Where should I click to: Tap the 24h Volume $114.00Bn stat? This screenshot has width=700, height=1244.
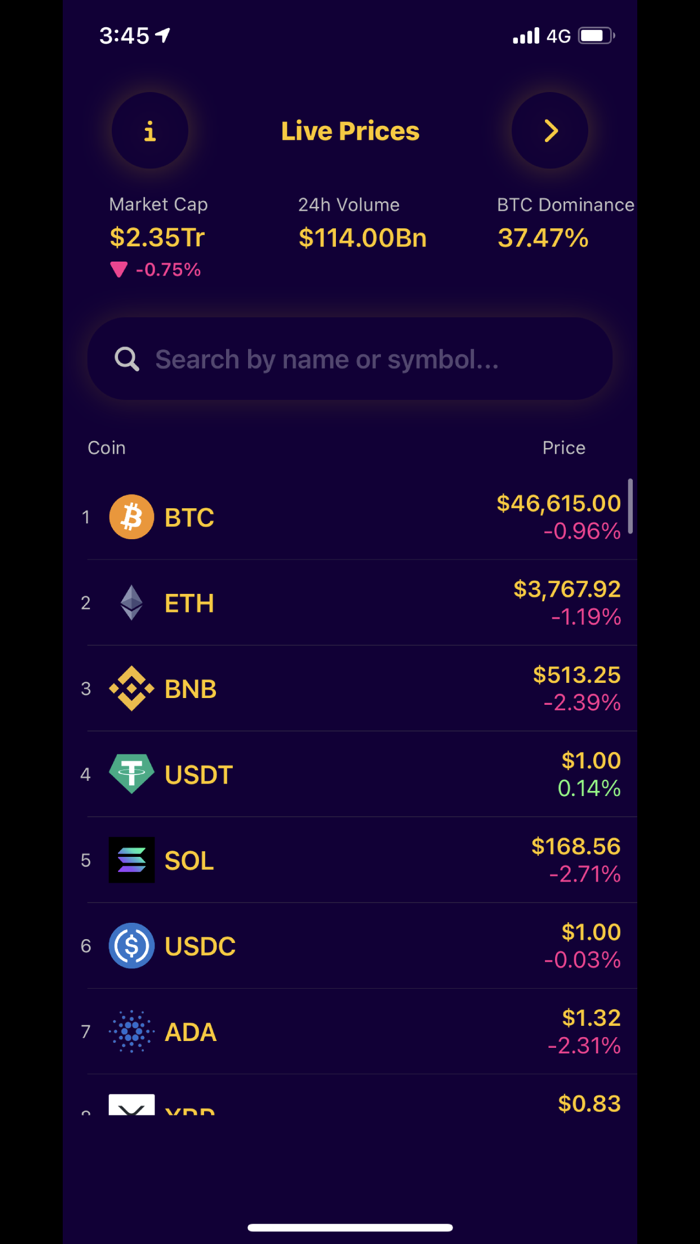pos(362,238)
